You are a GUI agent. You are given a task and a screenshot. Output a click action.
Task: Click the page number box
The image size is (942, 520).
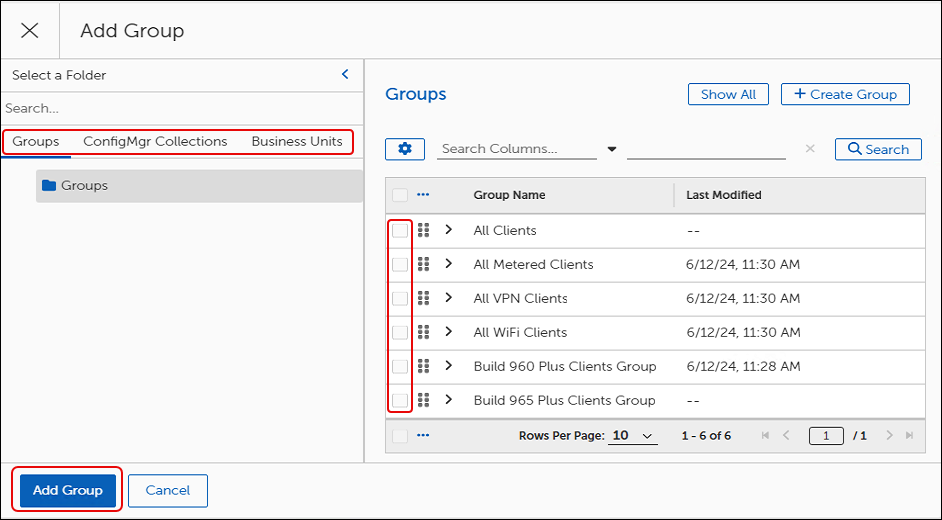tap(826, 436)
